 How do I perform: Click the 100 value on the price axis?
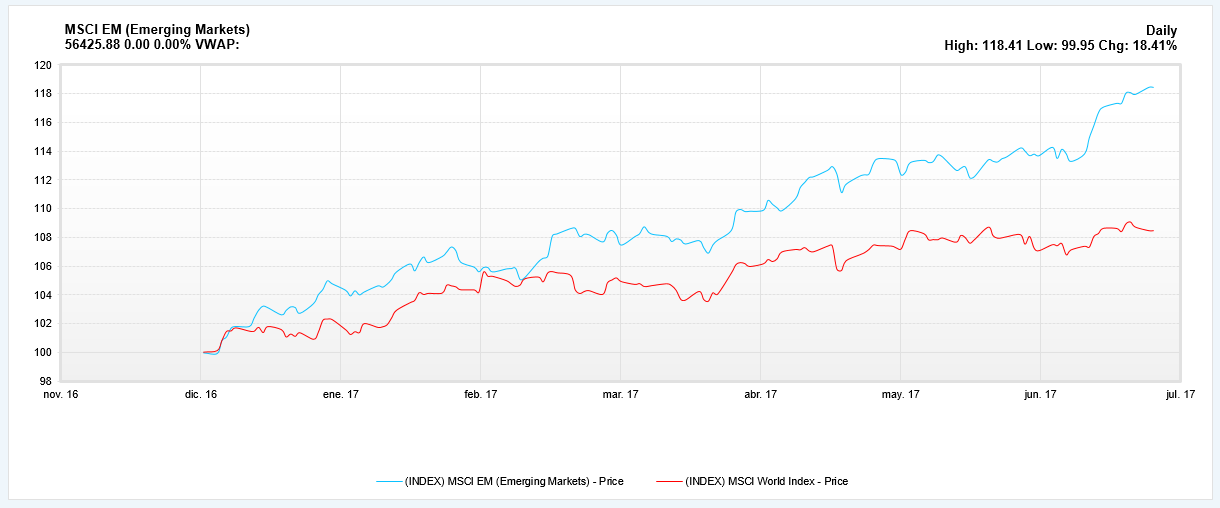point(42,352)
